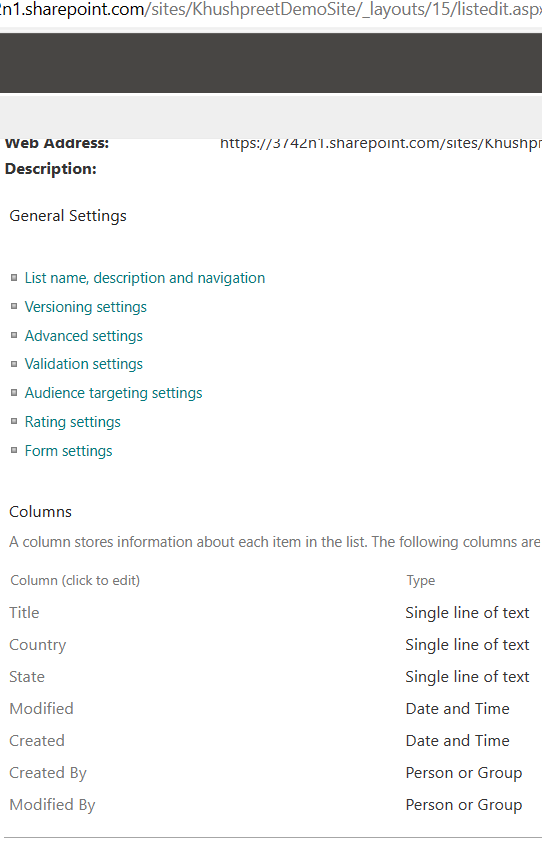Open the Modified By column
This screenshot has height=842, width=542.
coord(52,805)
